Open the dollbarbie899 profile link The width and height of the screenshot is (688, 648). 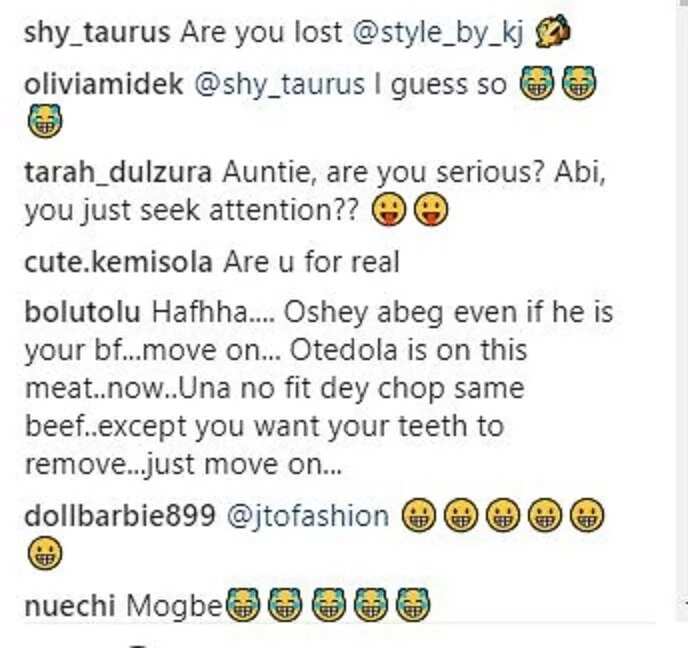120,516
